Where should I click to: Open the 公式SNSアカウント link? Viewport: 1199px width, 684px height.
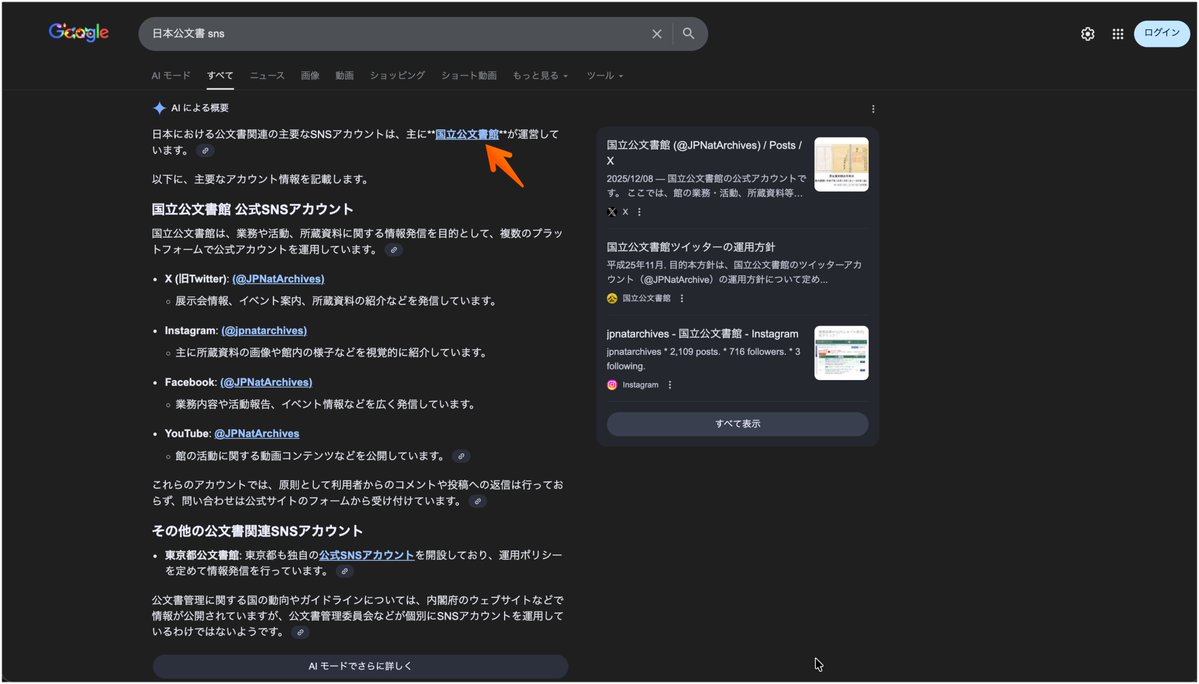(x=366, y=555)
